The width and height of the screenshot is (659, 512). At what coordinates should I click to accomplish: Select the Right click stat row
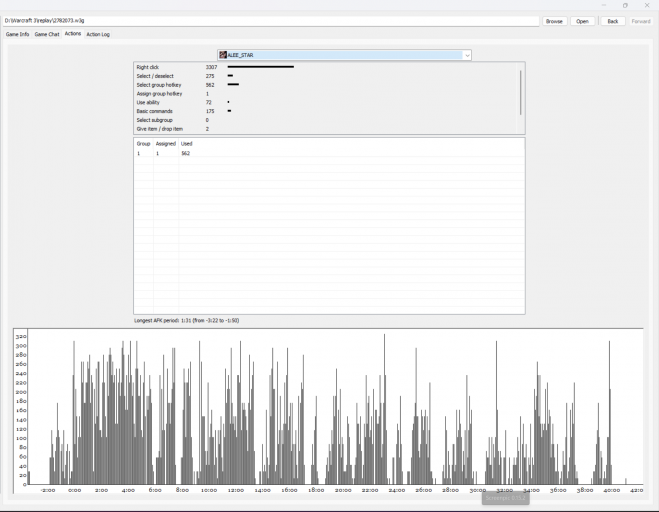(x=326, y=67)
